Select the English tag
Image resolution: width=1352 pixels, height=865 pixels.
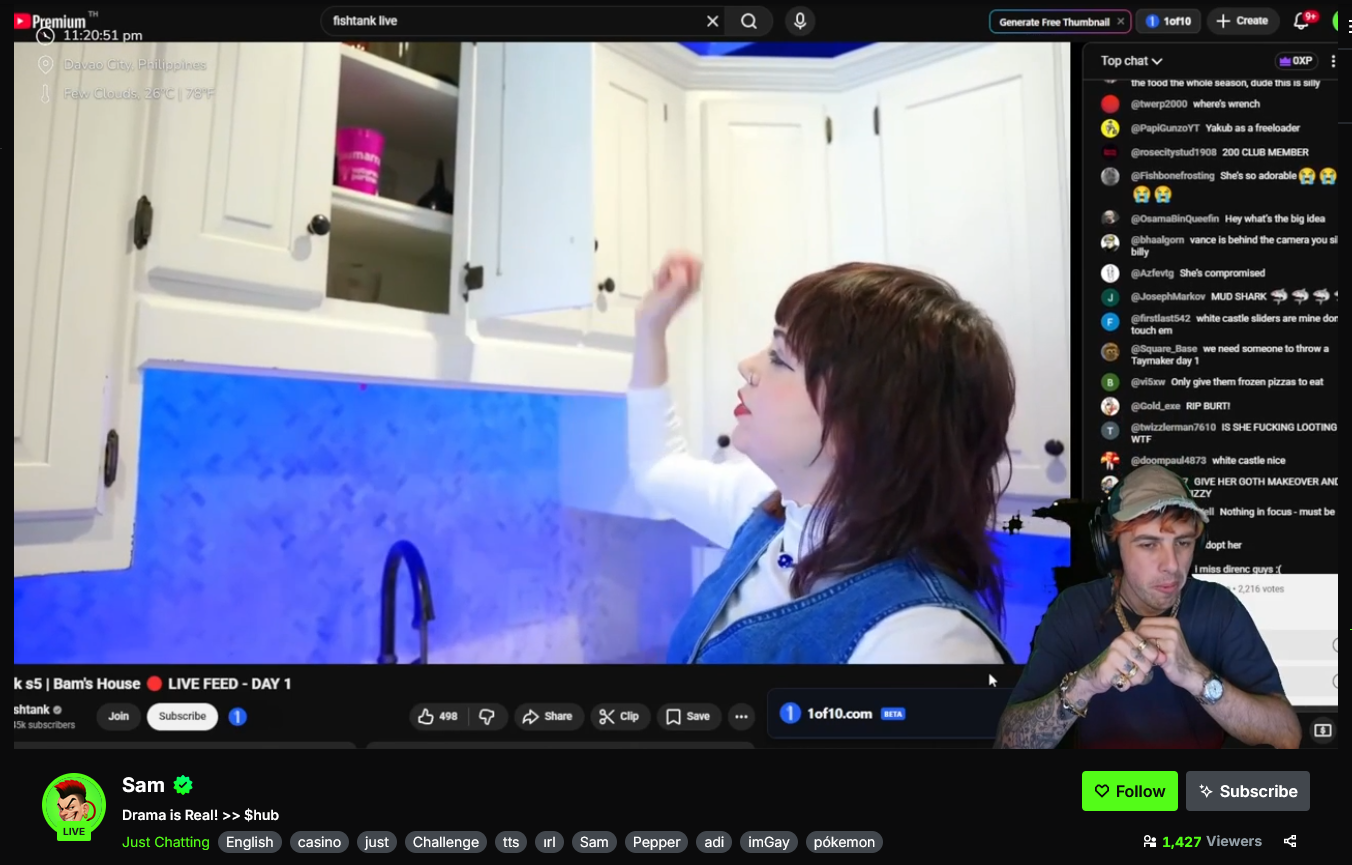[x=250, y=842]
